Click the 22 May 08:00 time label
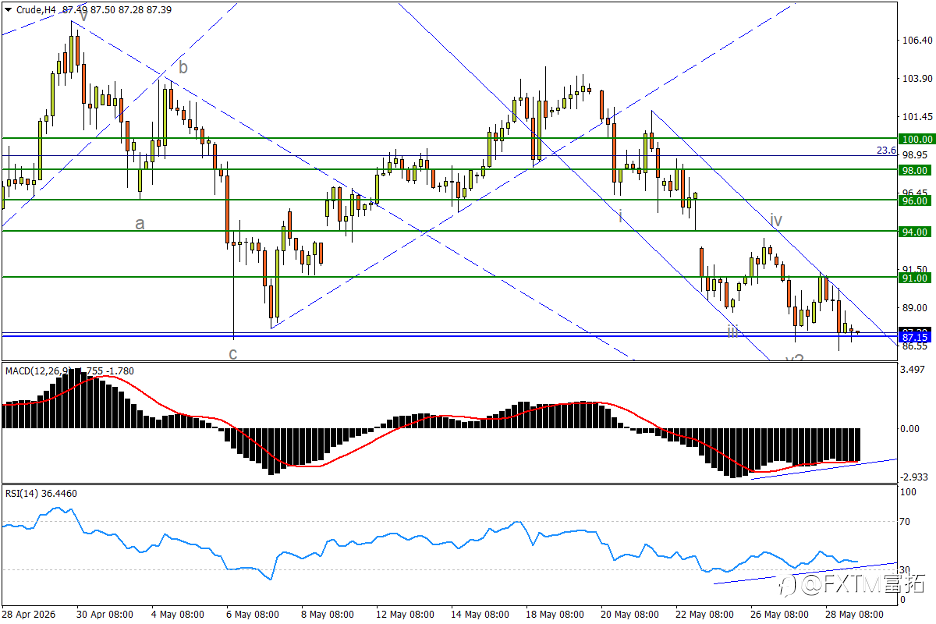Viewport: 936px width, 624px height. (704, 614)
